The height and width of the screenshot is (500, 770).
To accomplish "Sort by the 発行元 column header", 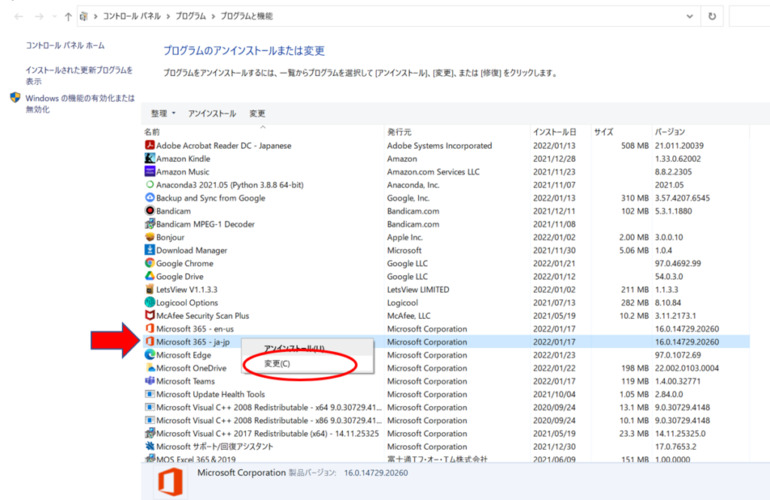I will point(457,132).
